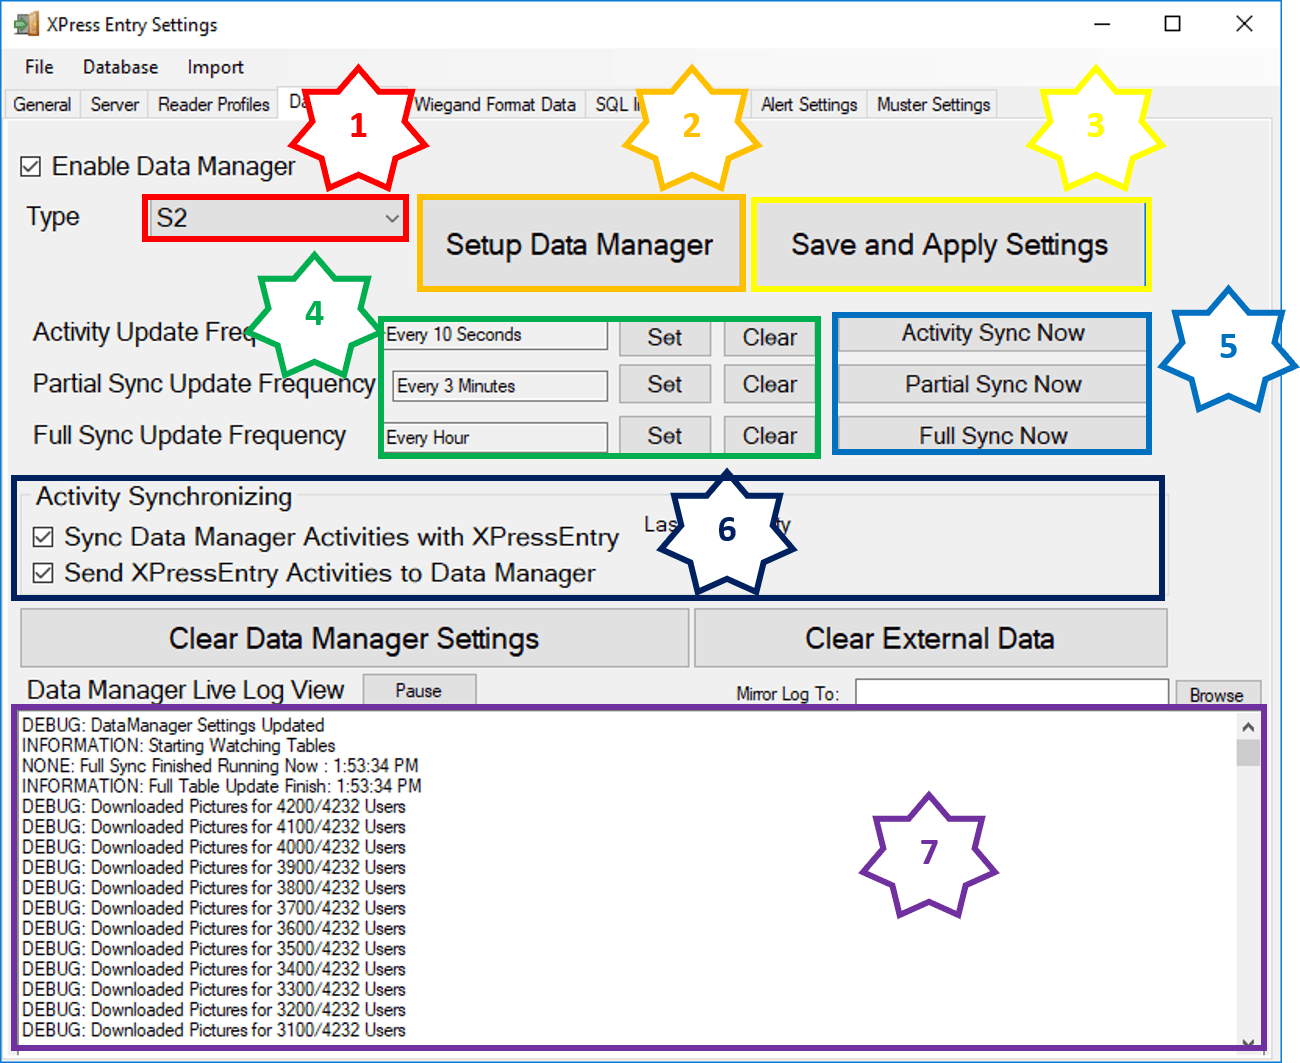Pause the Data Manager live log
The image size is (1300, 1063).
coord(419,691)
